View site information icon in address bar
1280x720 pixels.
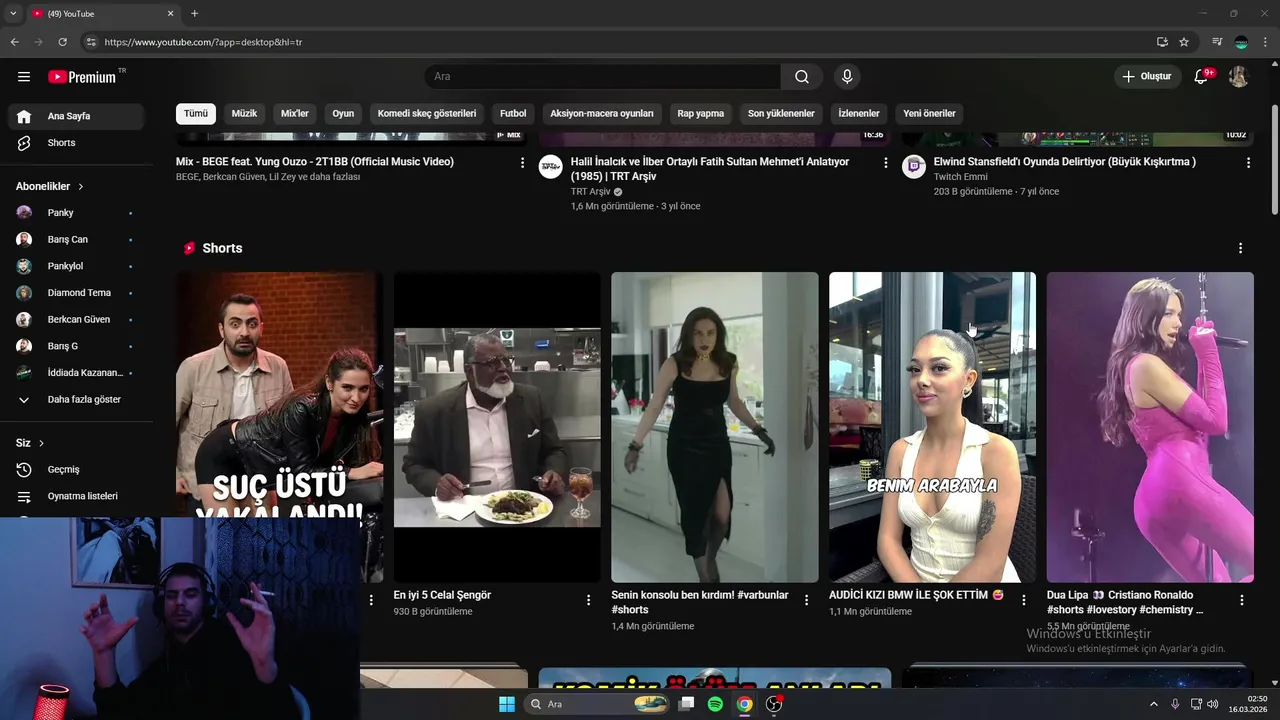pos(91,42)
